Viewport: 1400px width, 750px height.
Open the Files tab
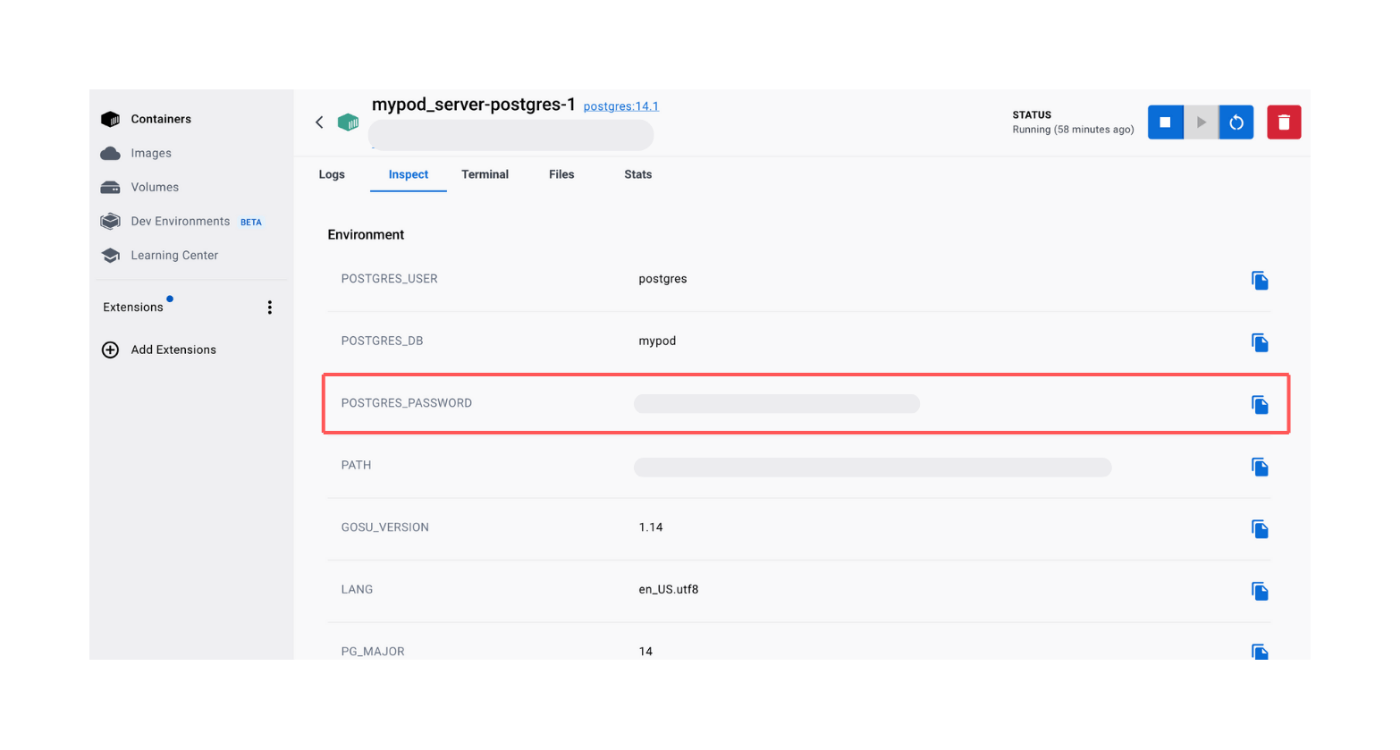tap(561, 174)
